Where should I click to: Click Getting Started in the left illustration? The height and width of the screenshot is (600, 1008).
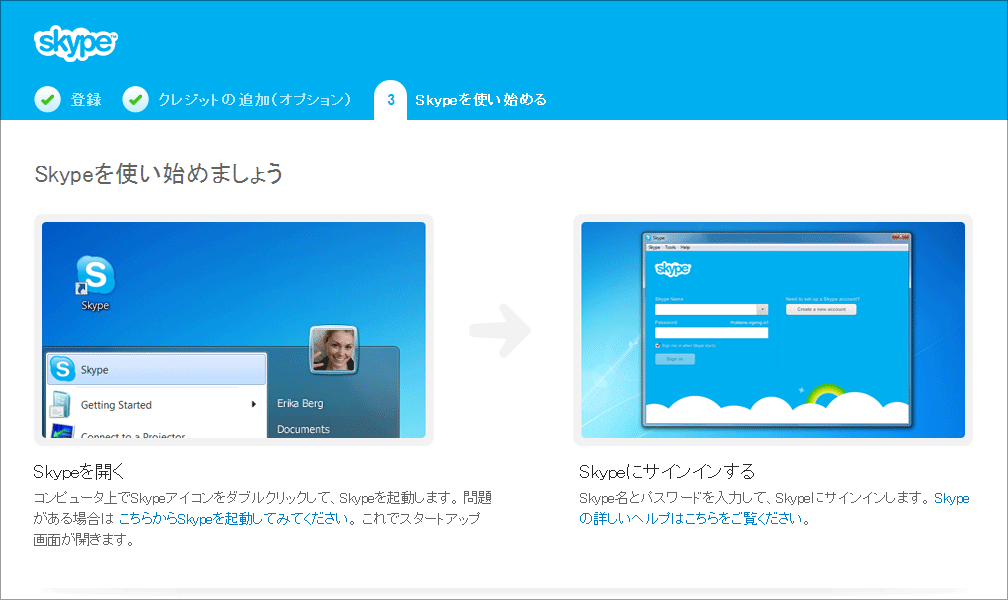[x=116, y=405]
